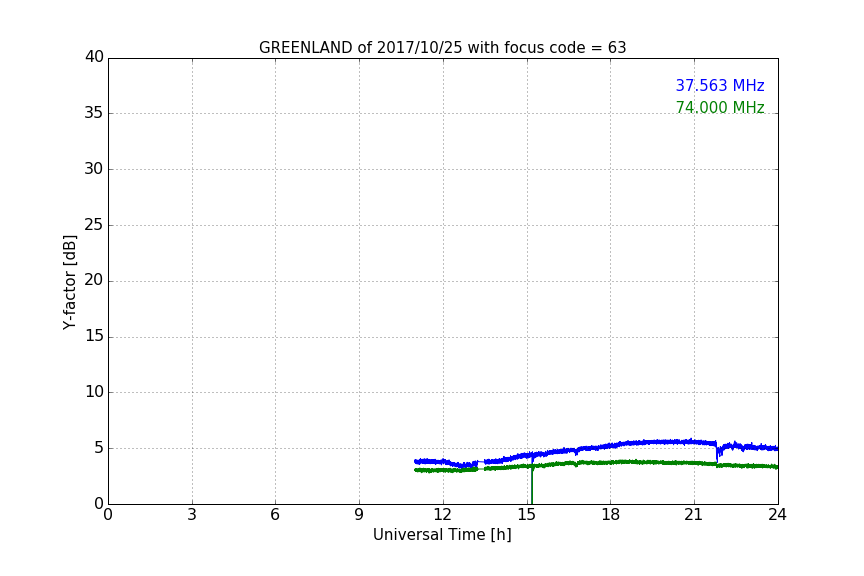Screen dimensions: 864x576
Task: Click y-axis tick label 35
Action: (94, 113)
